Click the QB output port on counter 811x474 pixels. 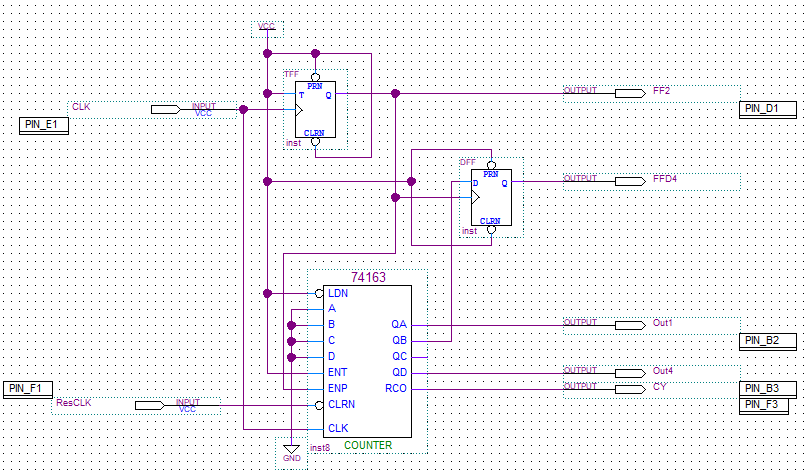399,340
